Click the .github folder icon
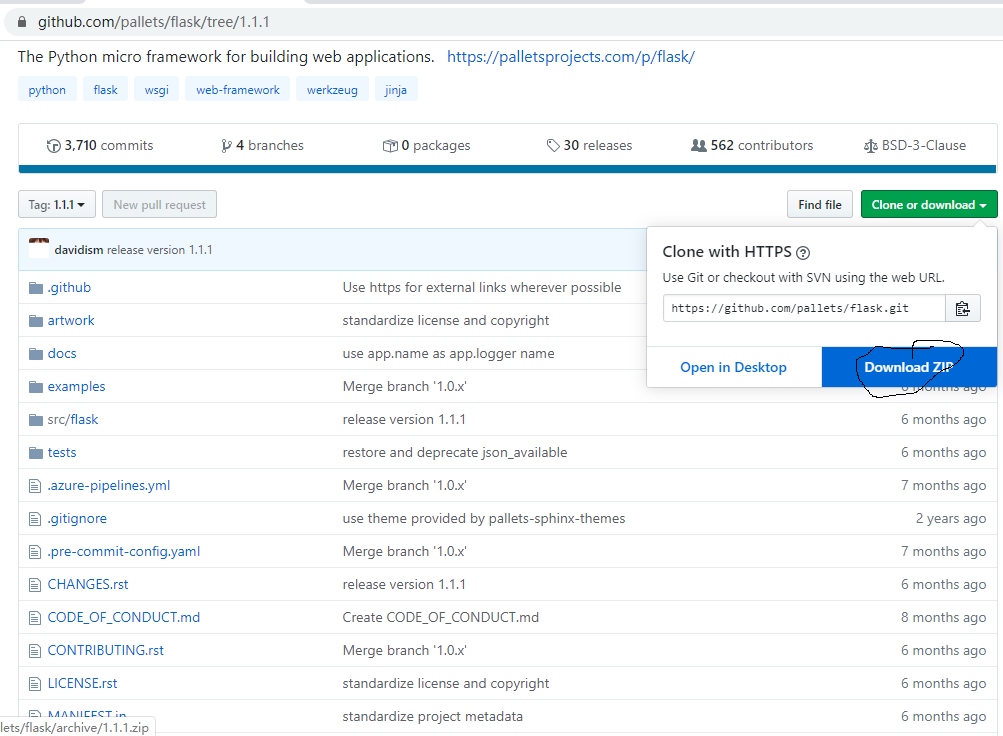Image resolution: width=1003 pixels, height=736 pixels. pyautogui.click(x=36, y=288)
